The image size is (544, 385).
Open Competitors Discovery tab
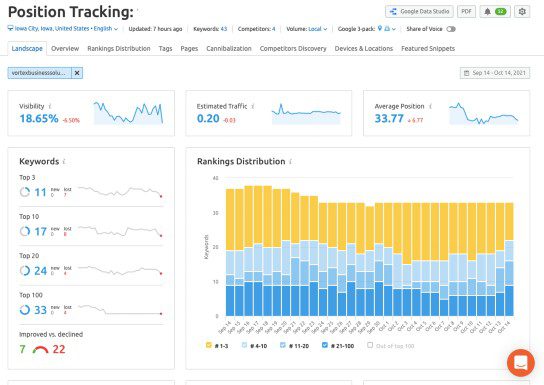[x=293, y=49]
